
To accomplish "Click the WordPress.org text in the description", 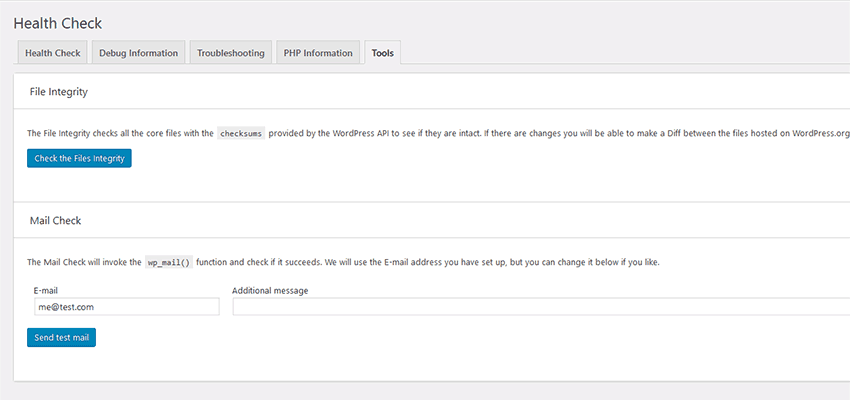I will 820,133.
